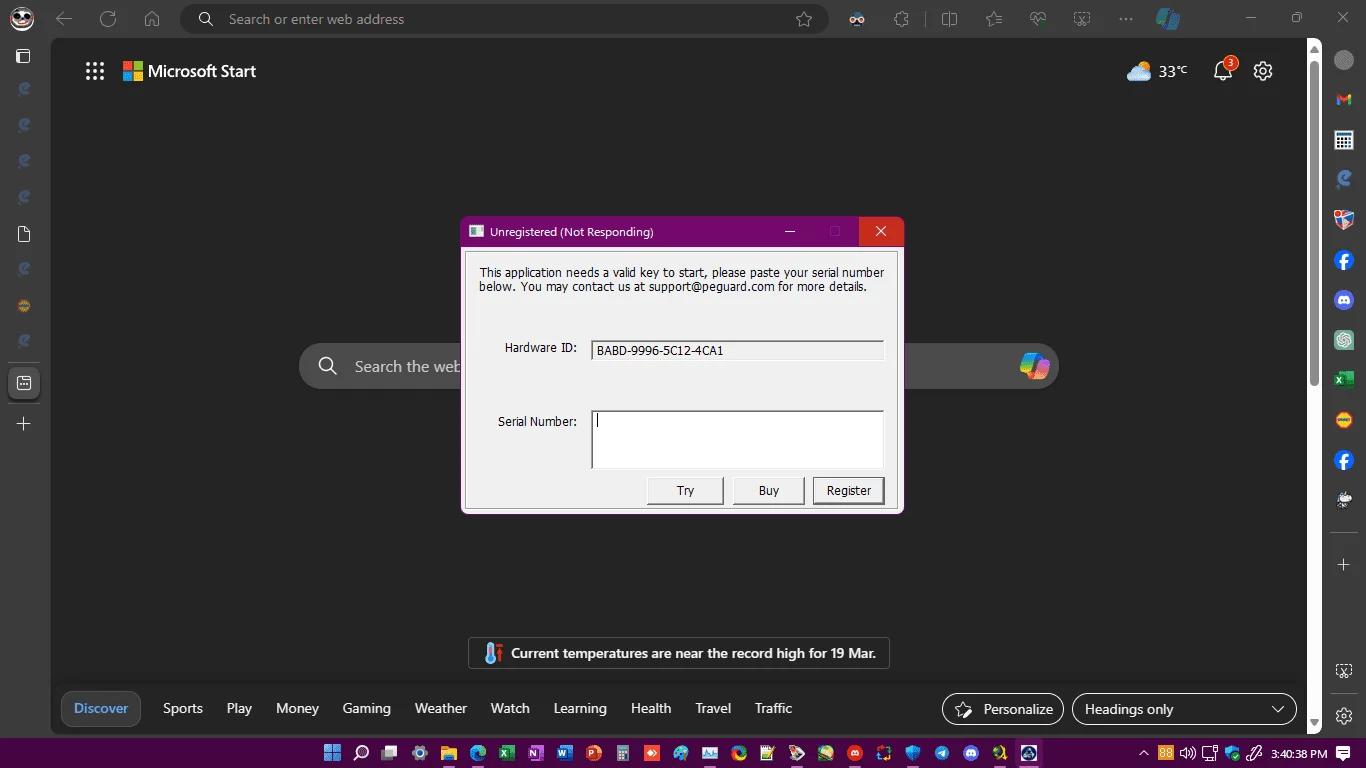Open the screenshot tool in the Edge toolbar
Screen dimensions: 1366x768
(x=1082, y=19)
